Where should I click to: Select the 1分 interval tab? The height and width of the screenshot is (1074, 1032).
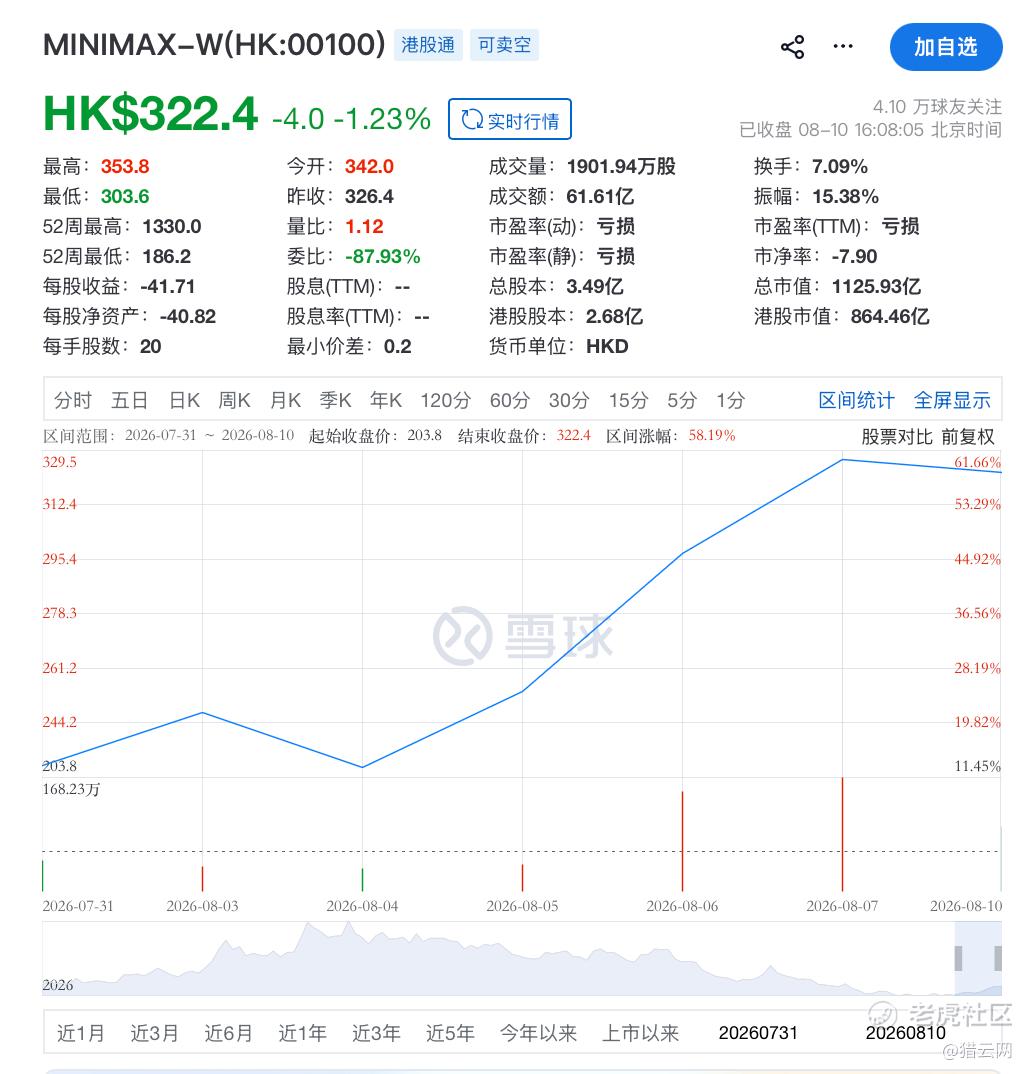tap(730, 400)
